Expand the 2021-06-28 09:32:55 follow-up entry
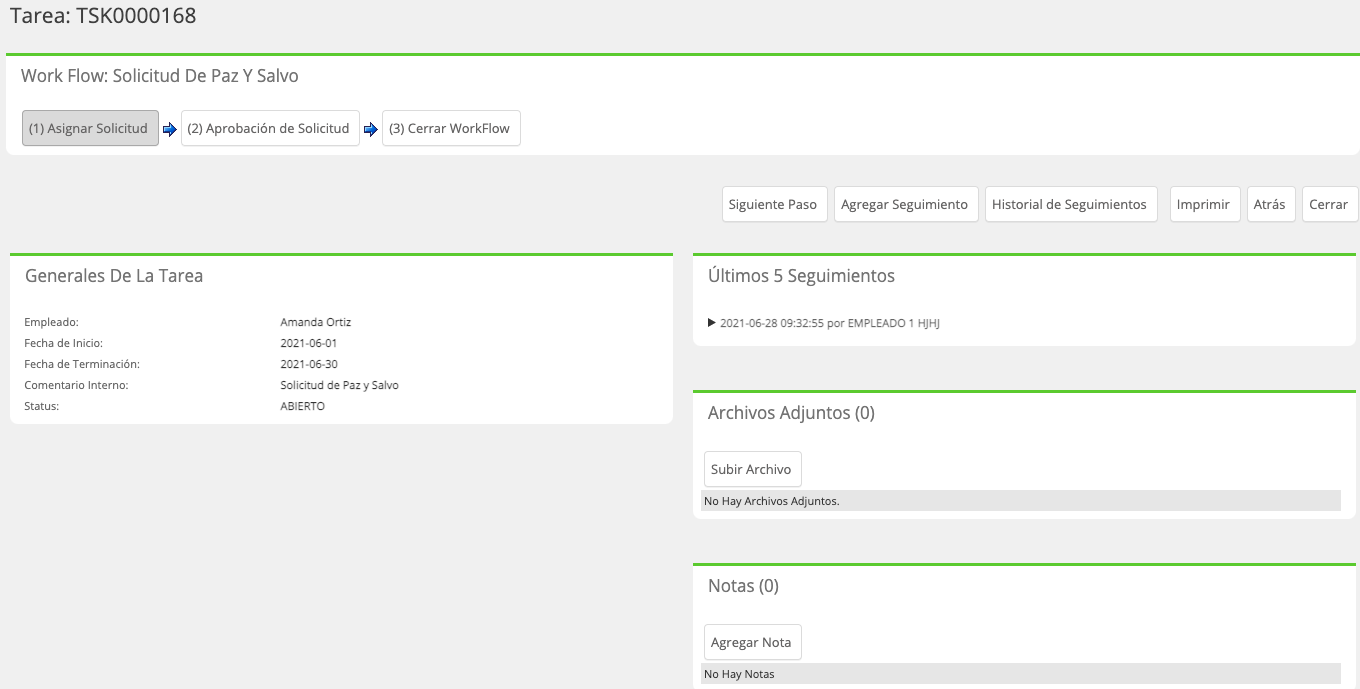This screenshot has width=1360, height=689. [824, 323]
